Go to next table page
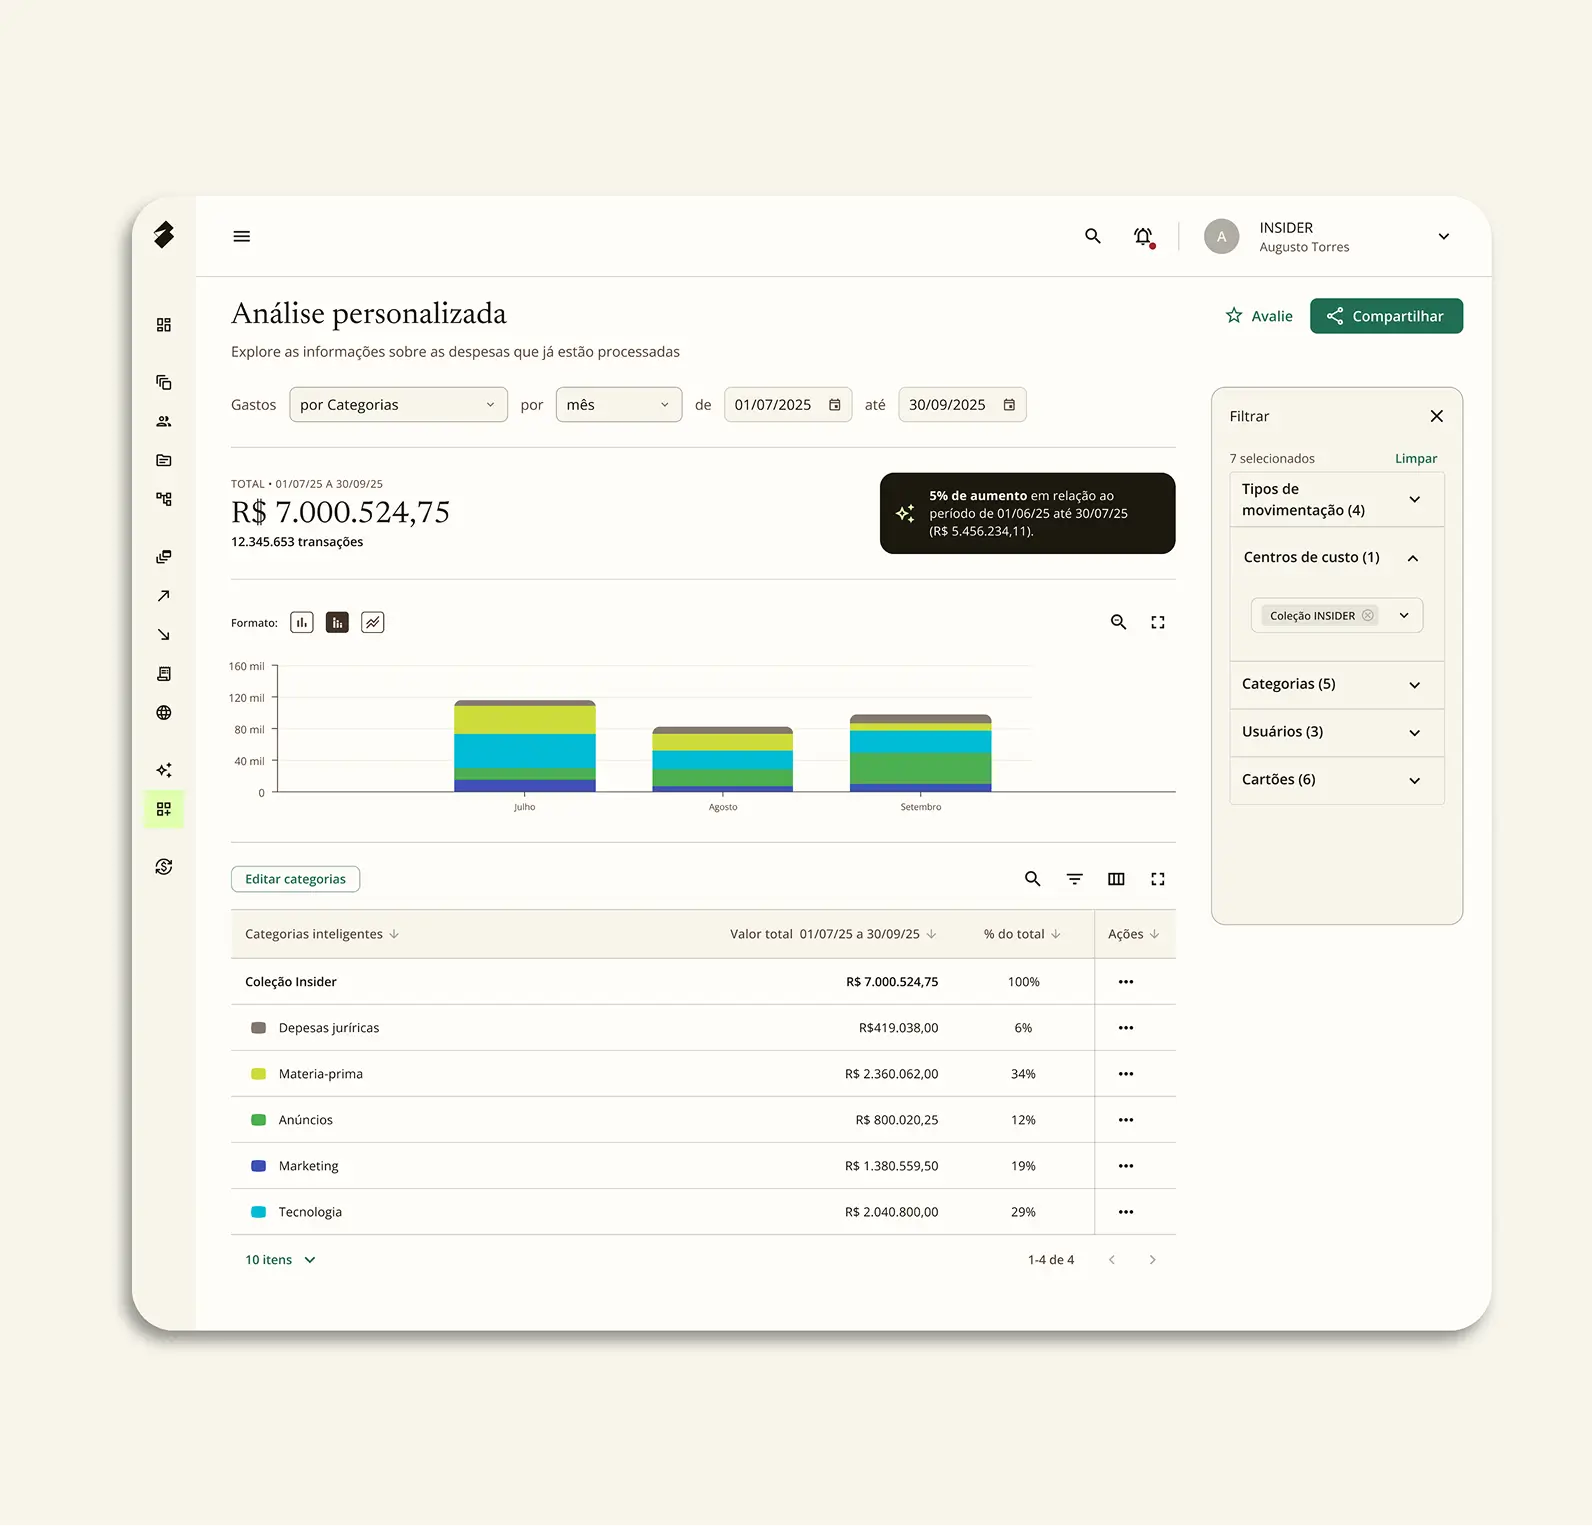Viewport: 1592px width, 1526px height. (1152, 1260)
